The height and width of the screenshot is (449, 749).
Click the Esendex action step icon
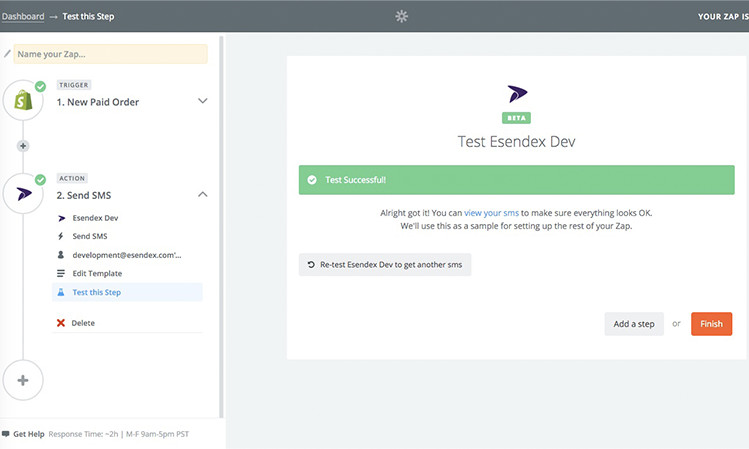[23, 194]
